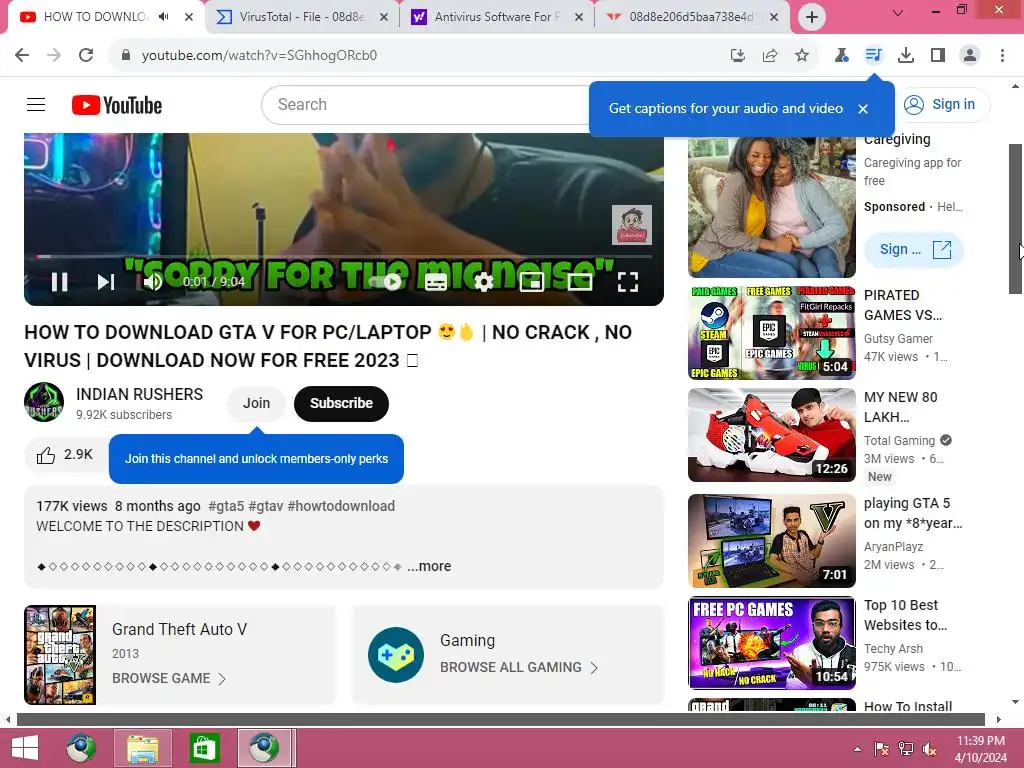This screenshot has height=768, width=1024.
Task: Switch to Antivirus Software tab
Action: click(x=496, y=17)
